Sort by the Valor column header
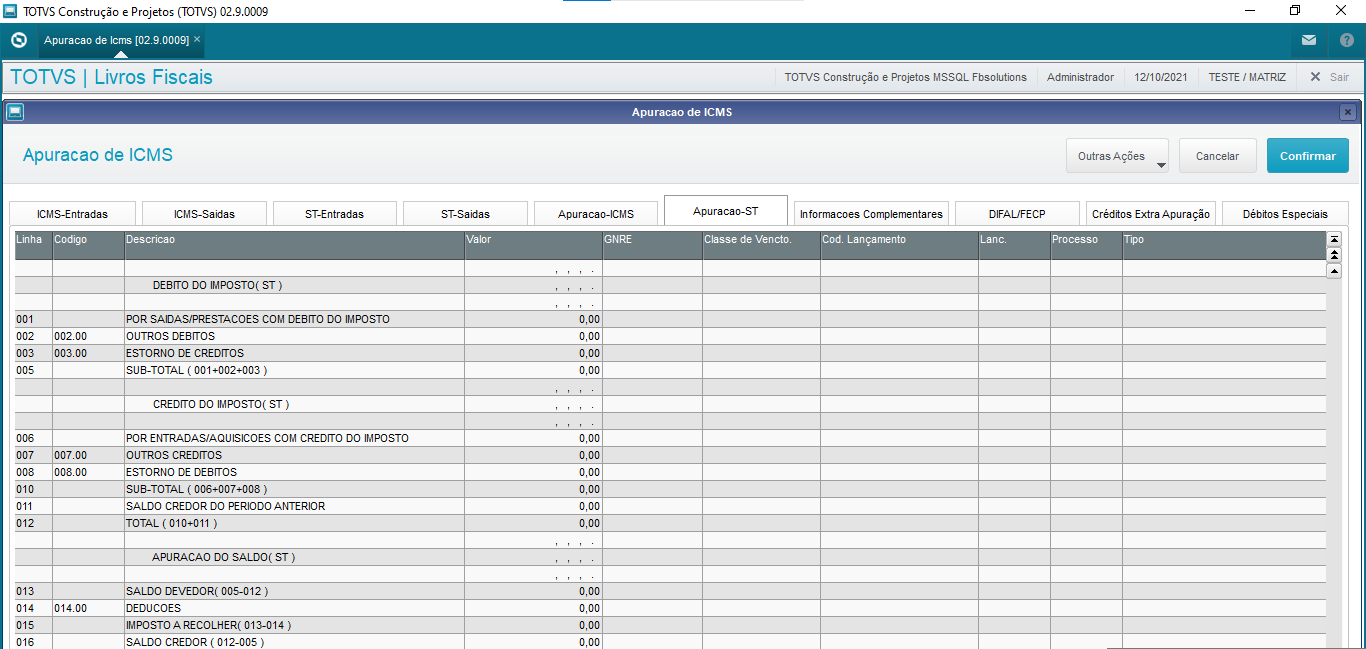Viewport: 1366px width, 649px height. coord(533,240)
